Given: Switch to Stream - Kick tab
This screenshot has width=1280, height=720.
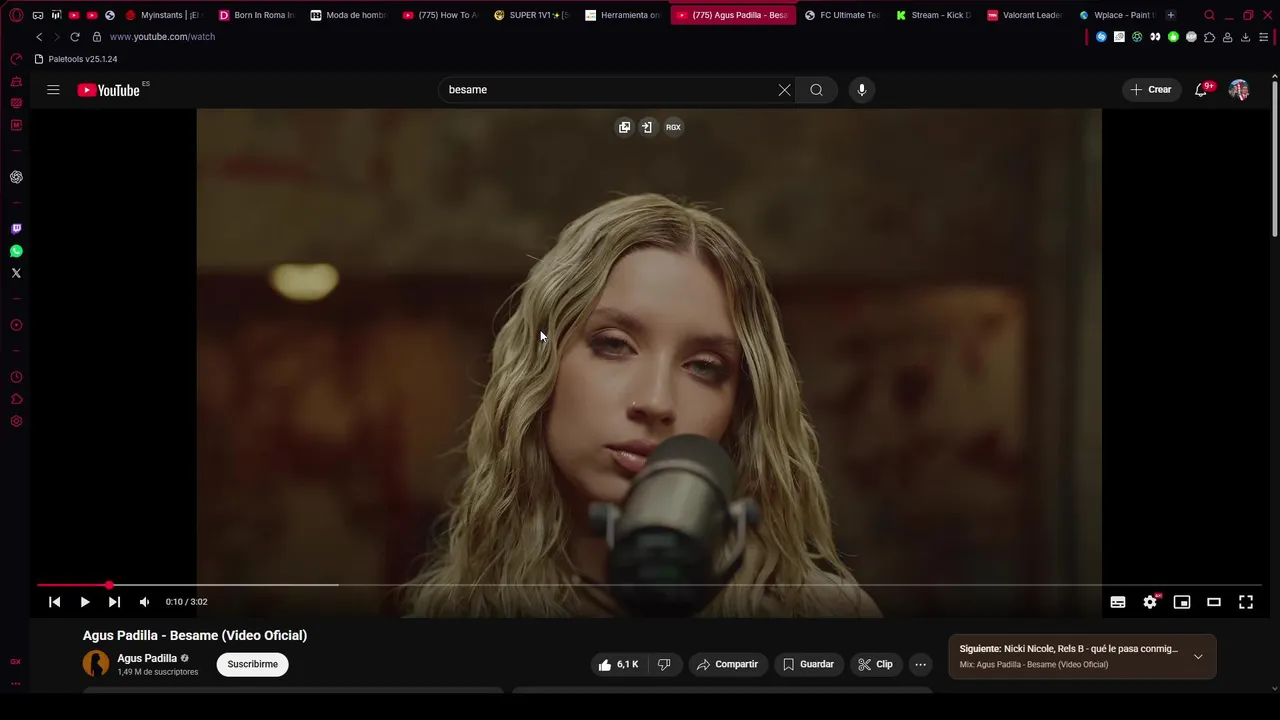Looking at the screenshot, I should pos(933,15).
